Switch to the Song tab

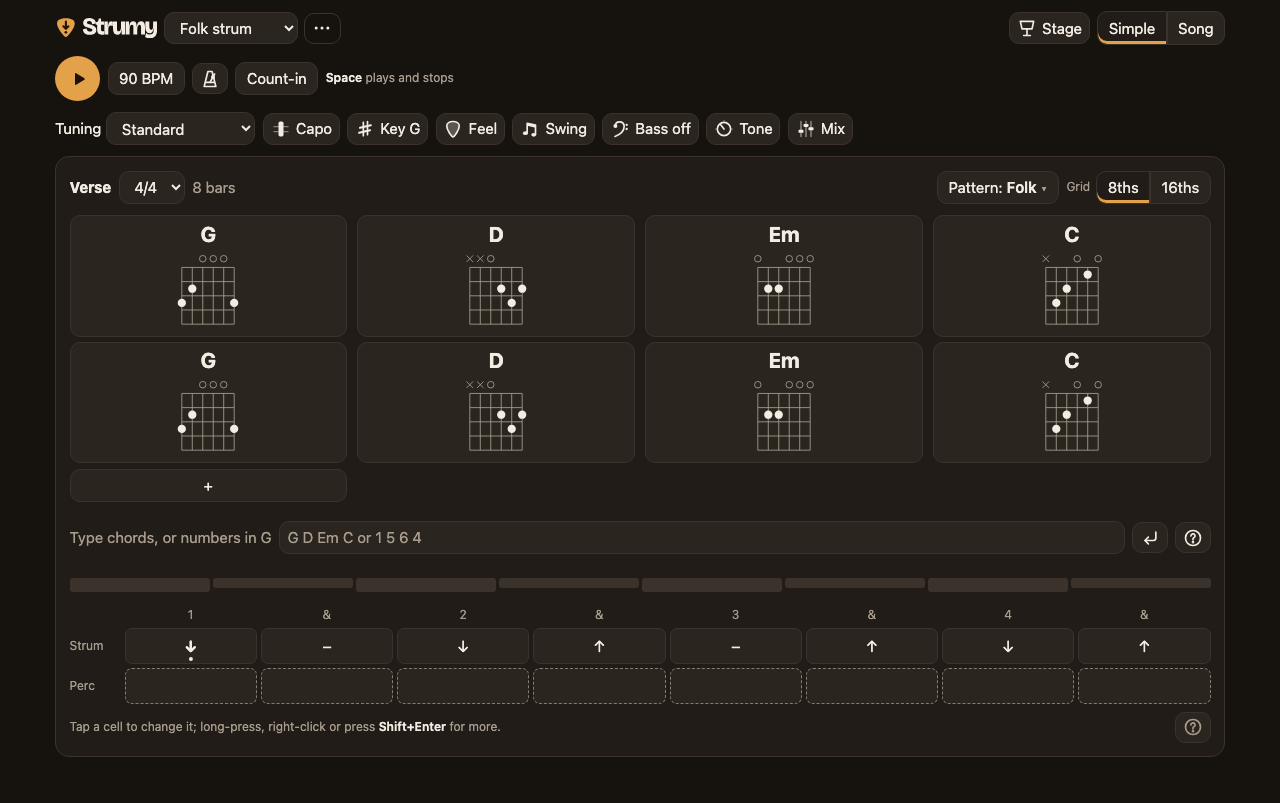[x=1195, y=29]
